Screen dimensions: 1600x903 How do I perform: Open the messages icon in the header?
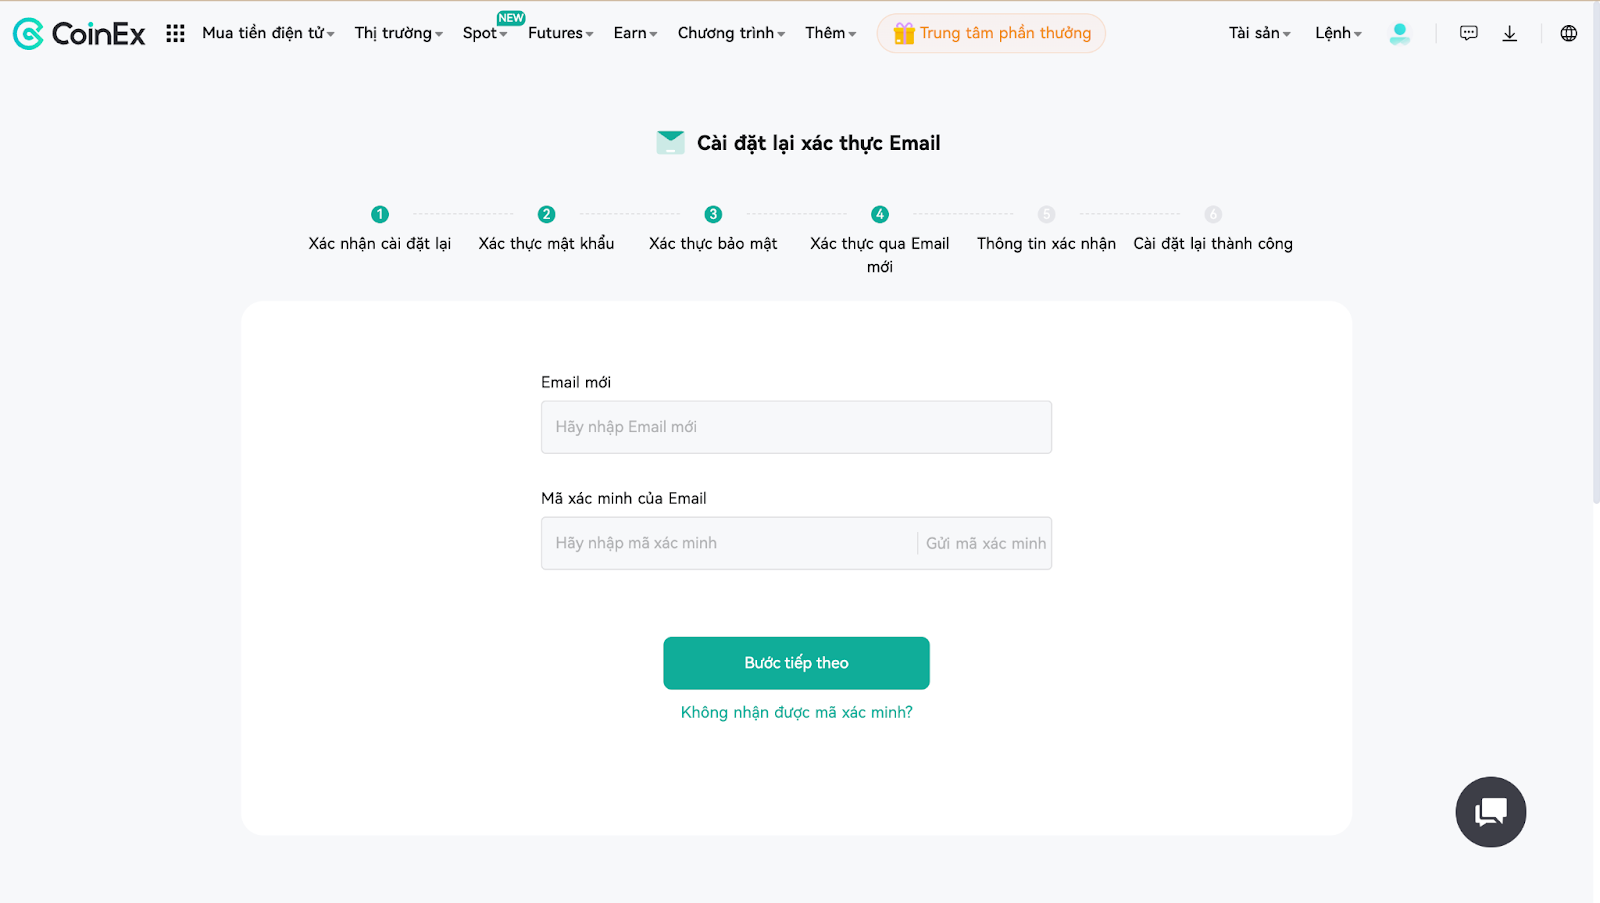click(1469, 34)
